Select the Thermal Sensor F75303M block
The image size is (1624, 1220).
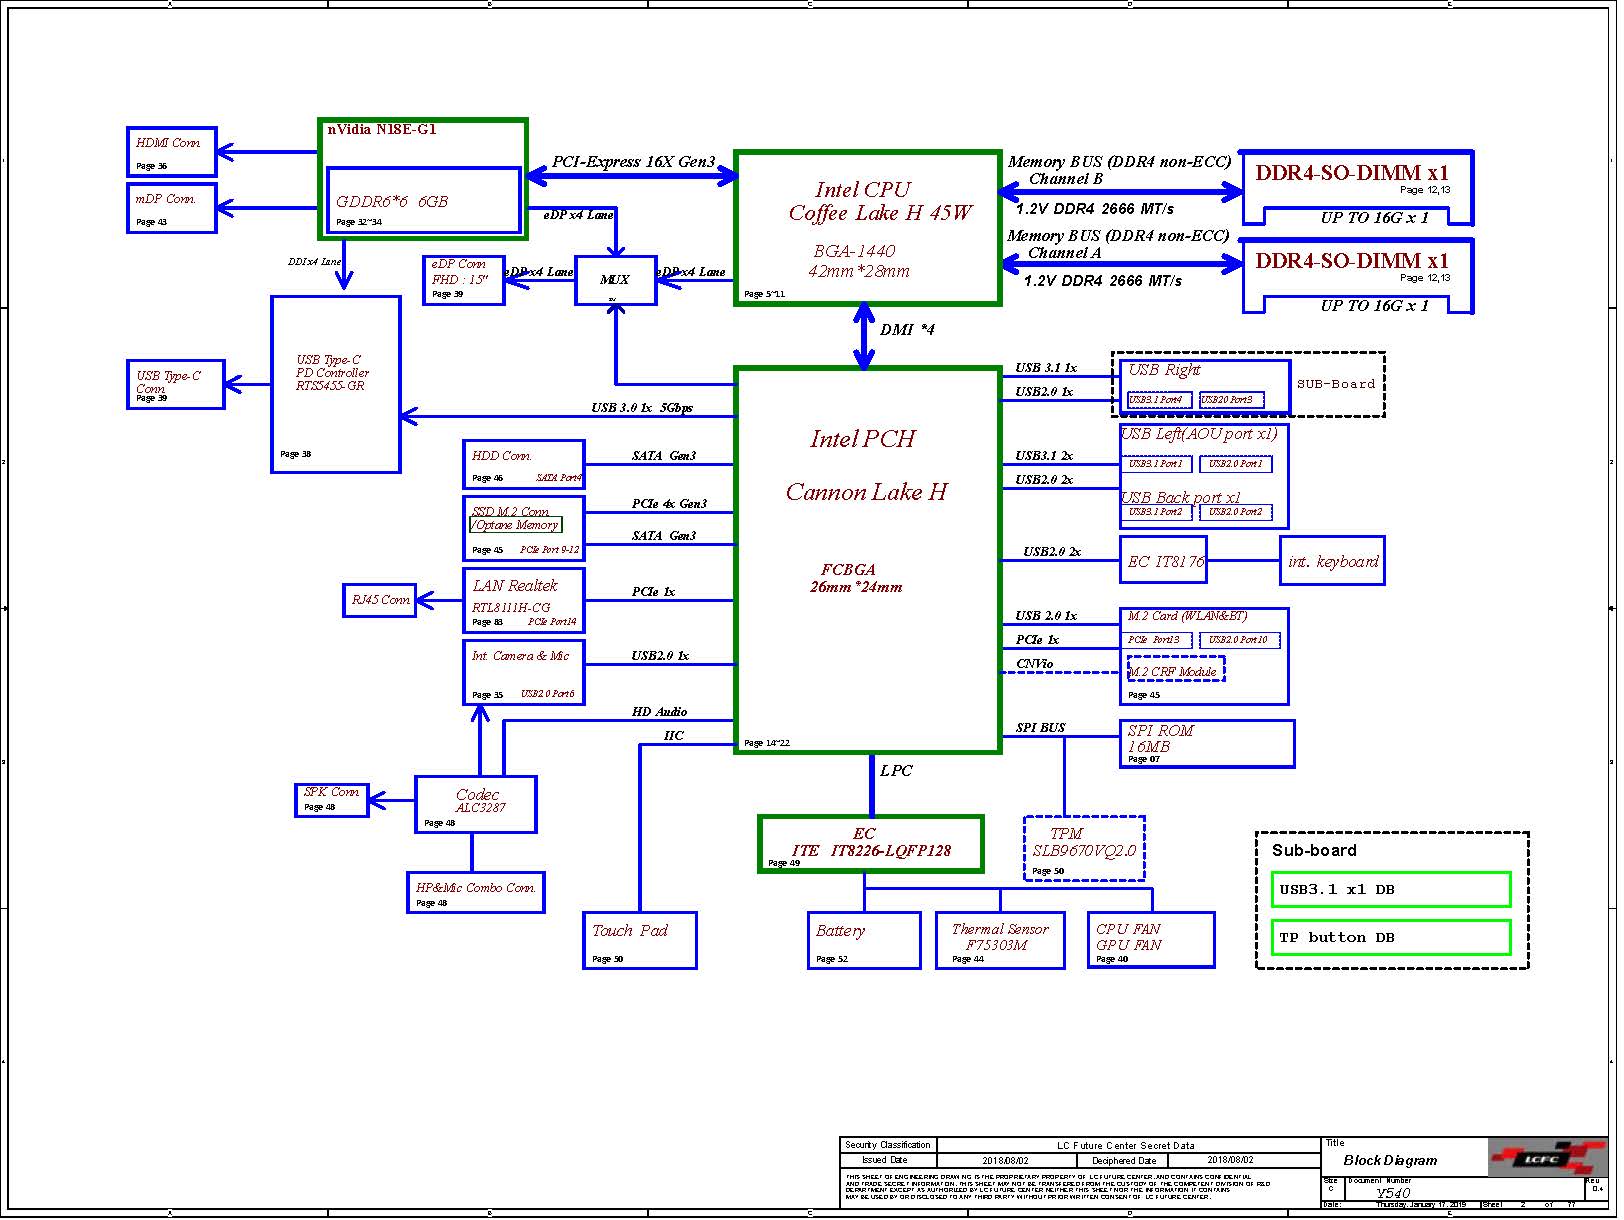pos(1000,940)
